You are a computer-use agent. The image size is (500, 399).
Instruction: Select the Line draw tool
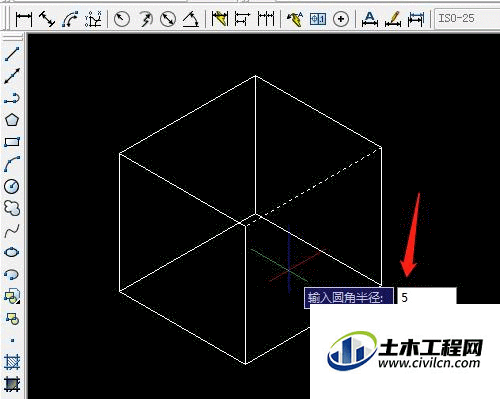12,54
